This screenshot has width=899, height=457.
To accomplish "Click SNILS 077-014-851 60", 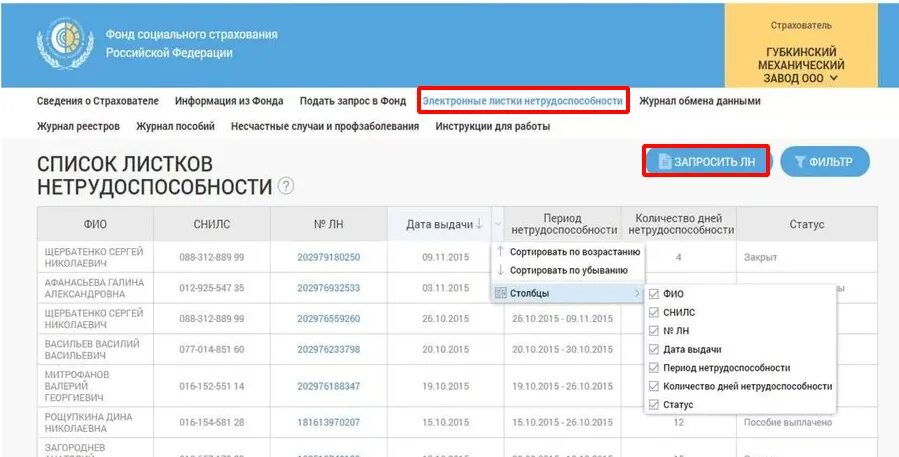I will [x=212, y=349].
